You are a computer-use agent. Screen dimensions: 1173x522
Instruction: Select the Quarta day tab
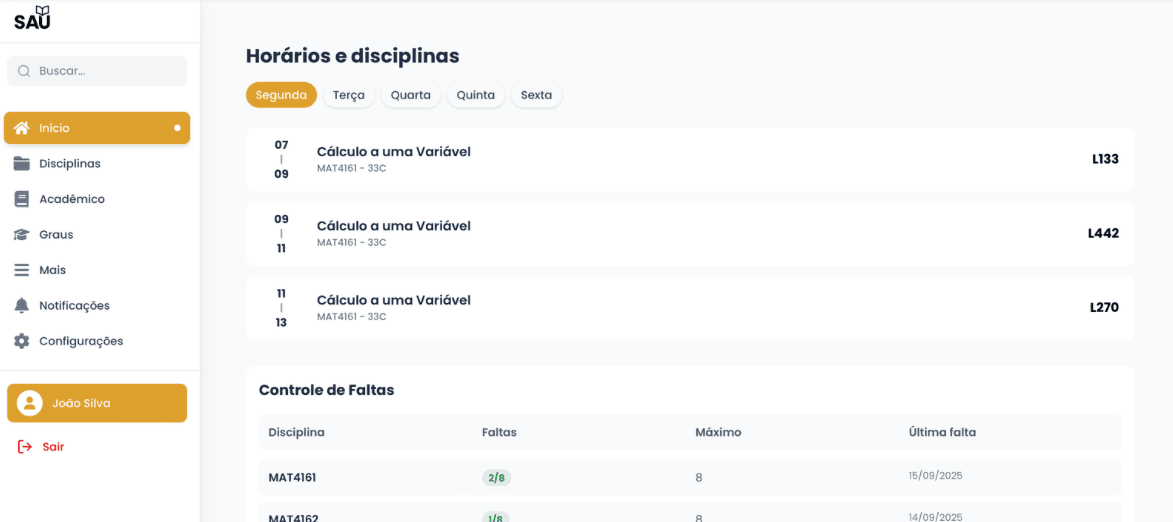[411, 95]
